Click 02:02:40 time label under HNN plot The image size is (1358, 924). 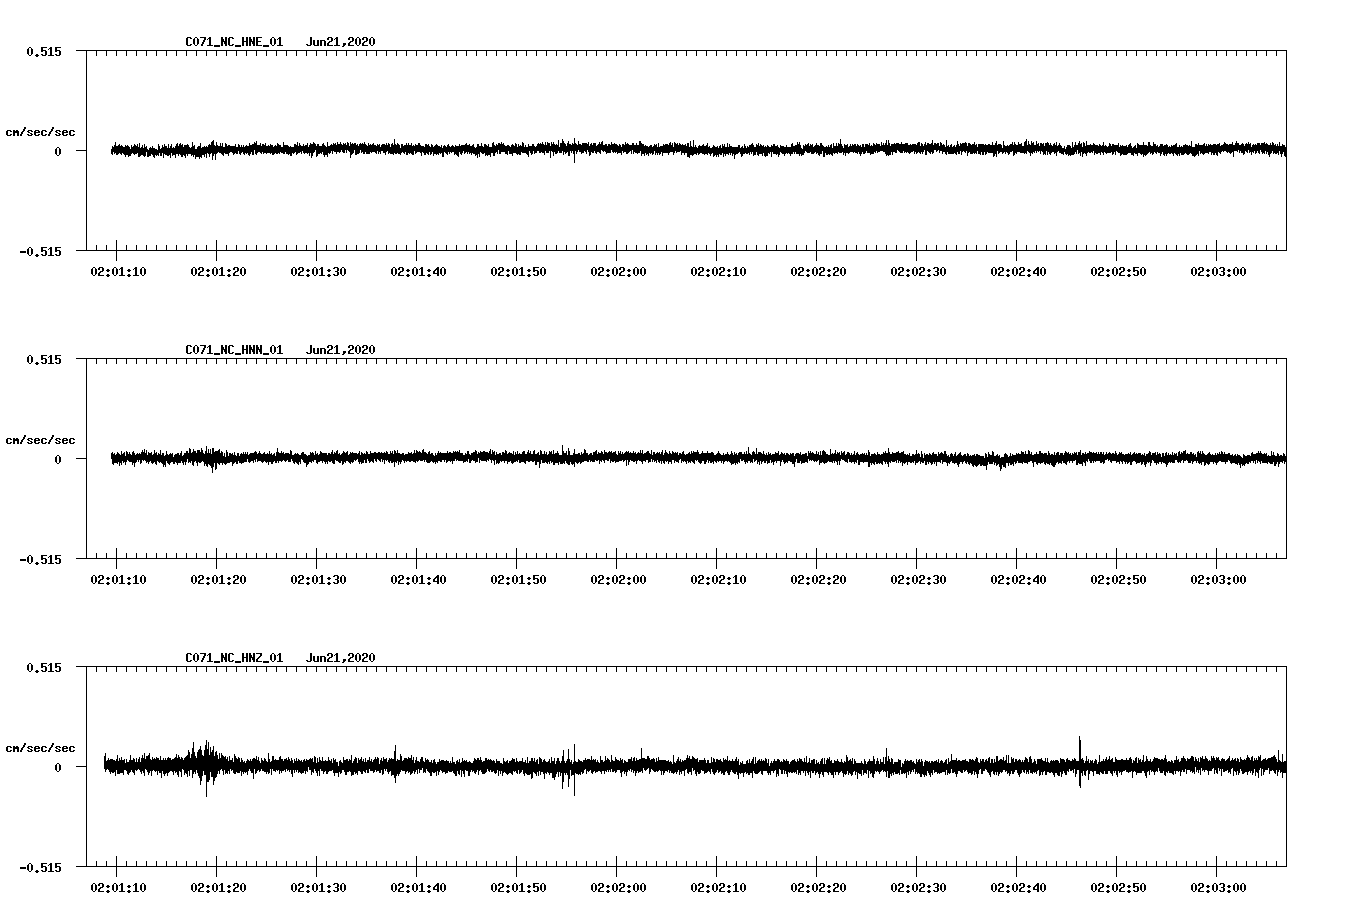[x=1018, y=580]
